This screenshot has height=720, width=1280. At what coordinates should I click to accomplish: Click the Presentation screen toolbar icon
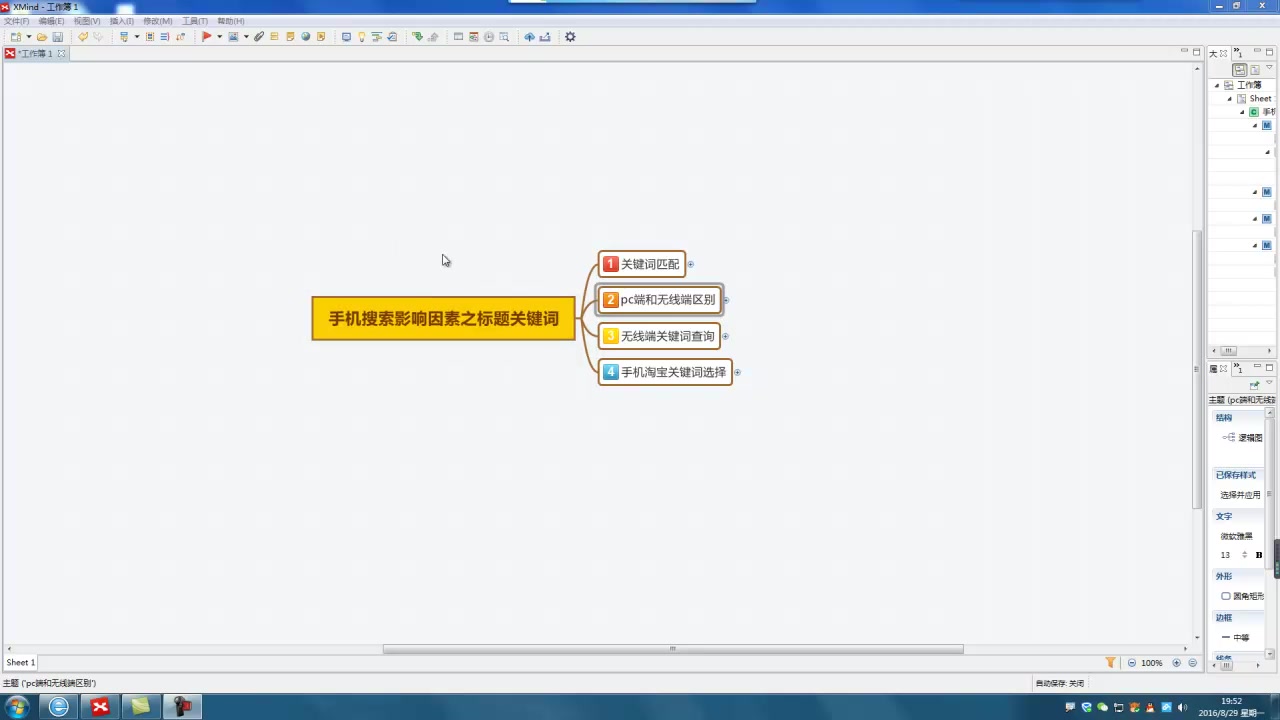point(346,37)
